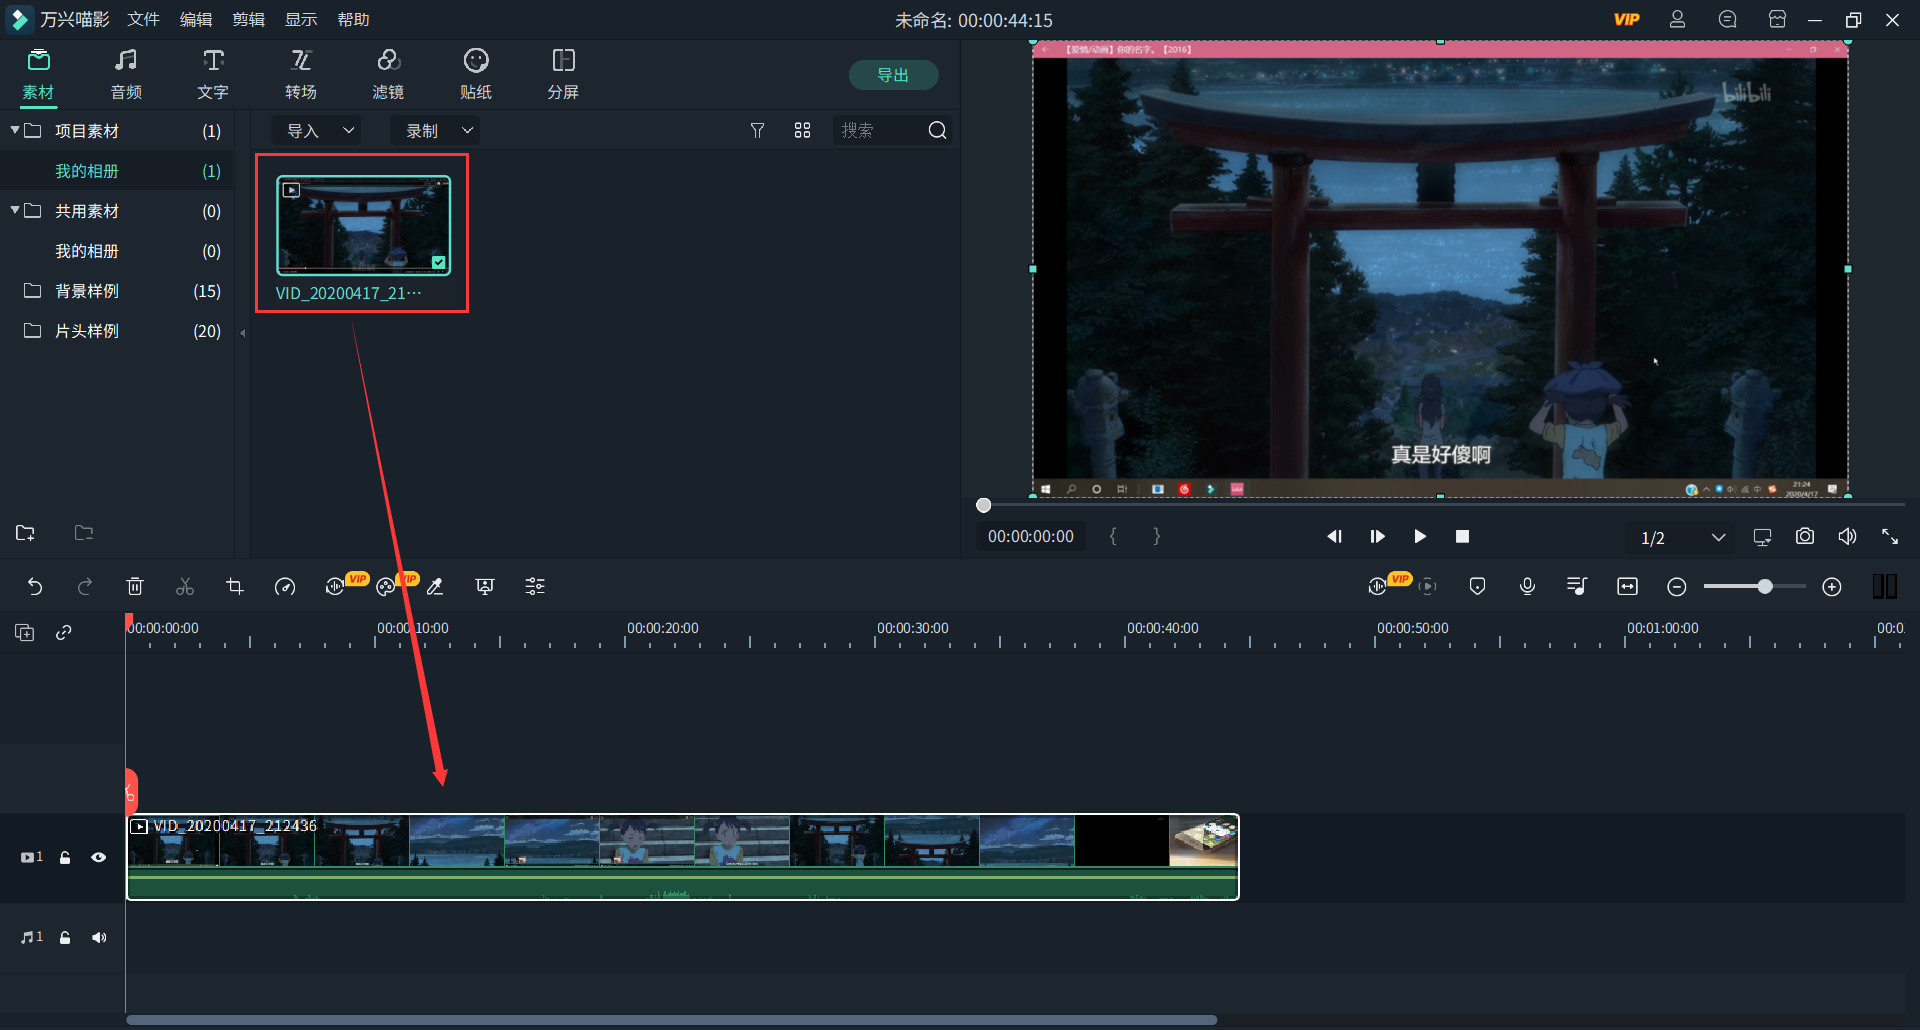Take a snapshot with camera icon

[1804, 537]
